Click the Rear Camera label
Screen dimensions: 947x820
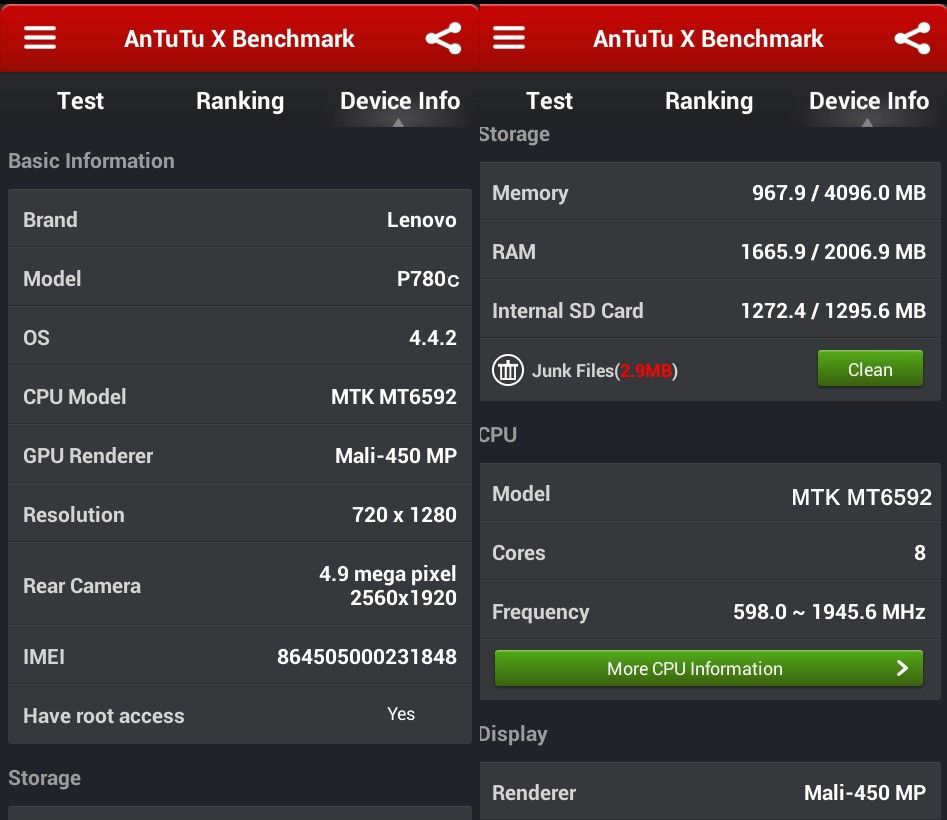(x=82, y=586)
